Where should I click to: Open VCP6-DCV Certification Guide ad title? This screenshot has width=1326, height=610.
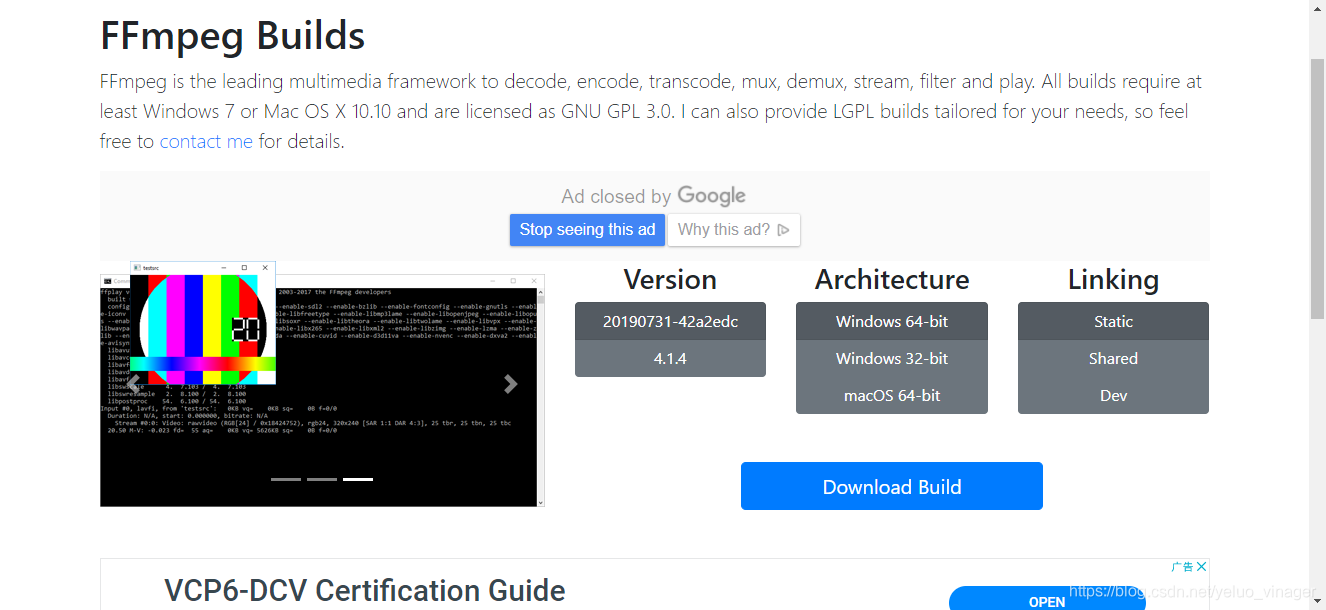tap(365, 590)
